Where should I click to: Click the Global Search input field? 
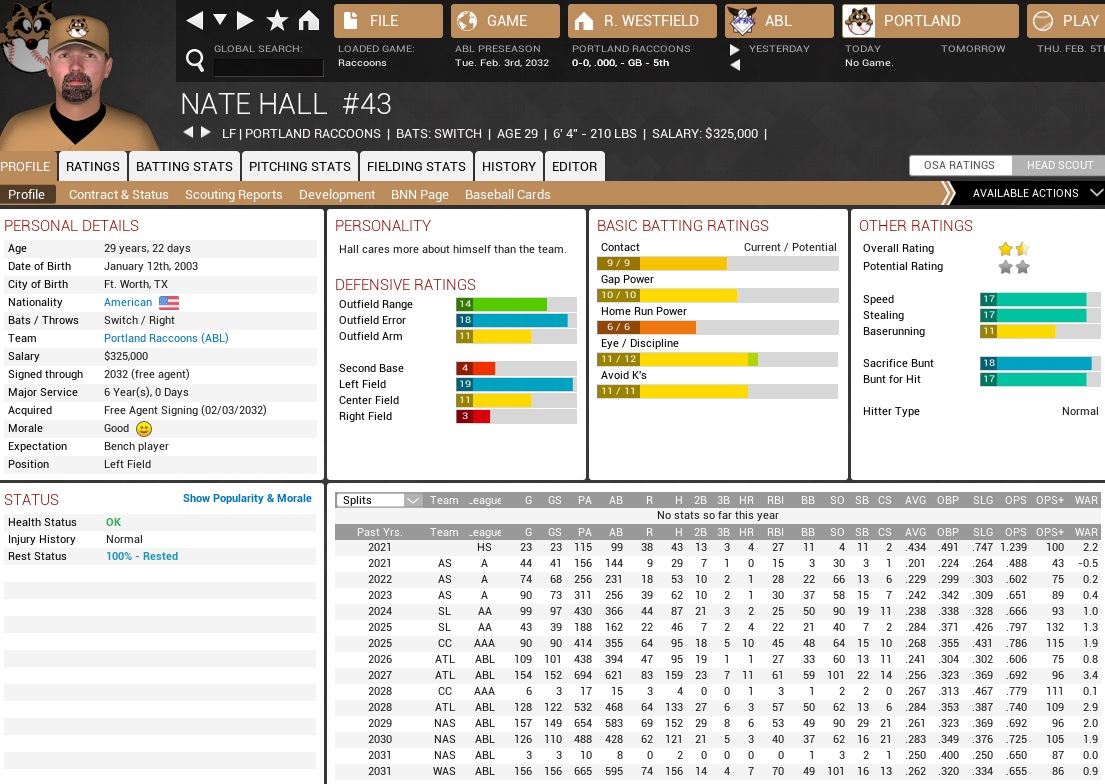(268, 67)
